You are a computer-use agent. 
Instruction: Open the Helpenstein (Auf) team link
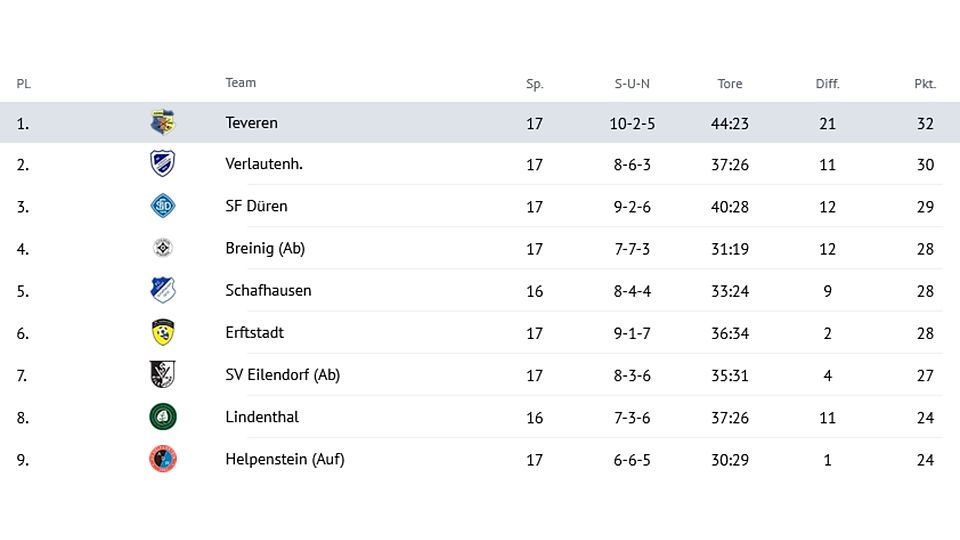pos(285,459)
